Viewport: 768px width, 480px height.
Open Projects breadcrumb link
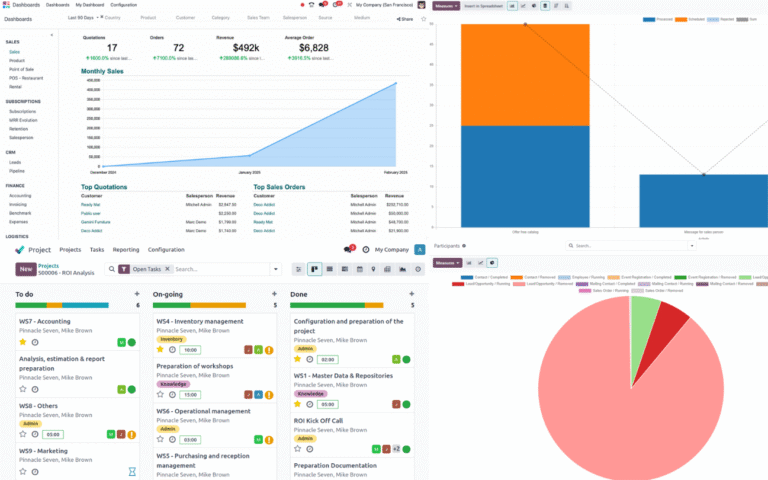click(48, 265)
